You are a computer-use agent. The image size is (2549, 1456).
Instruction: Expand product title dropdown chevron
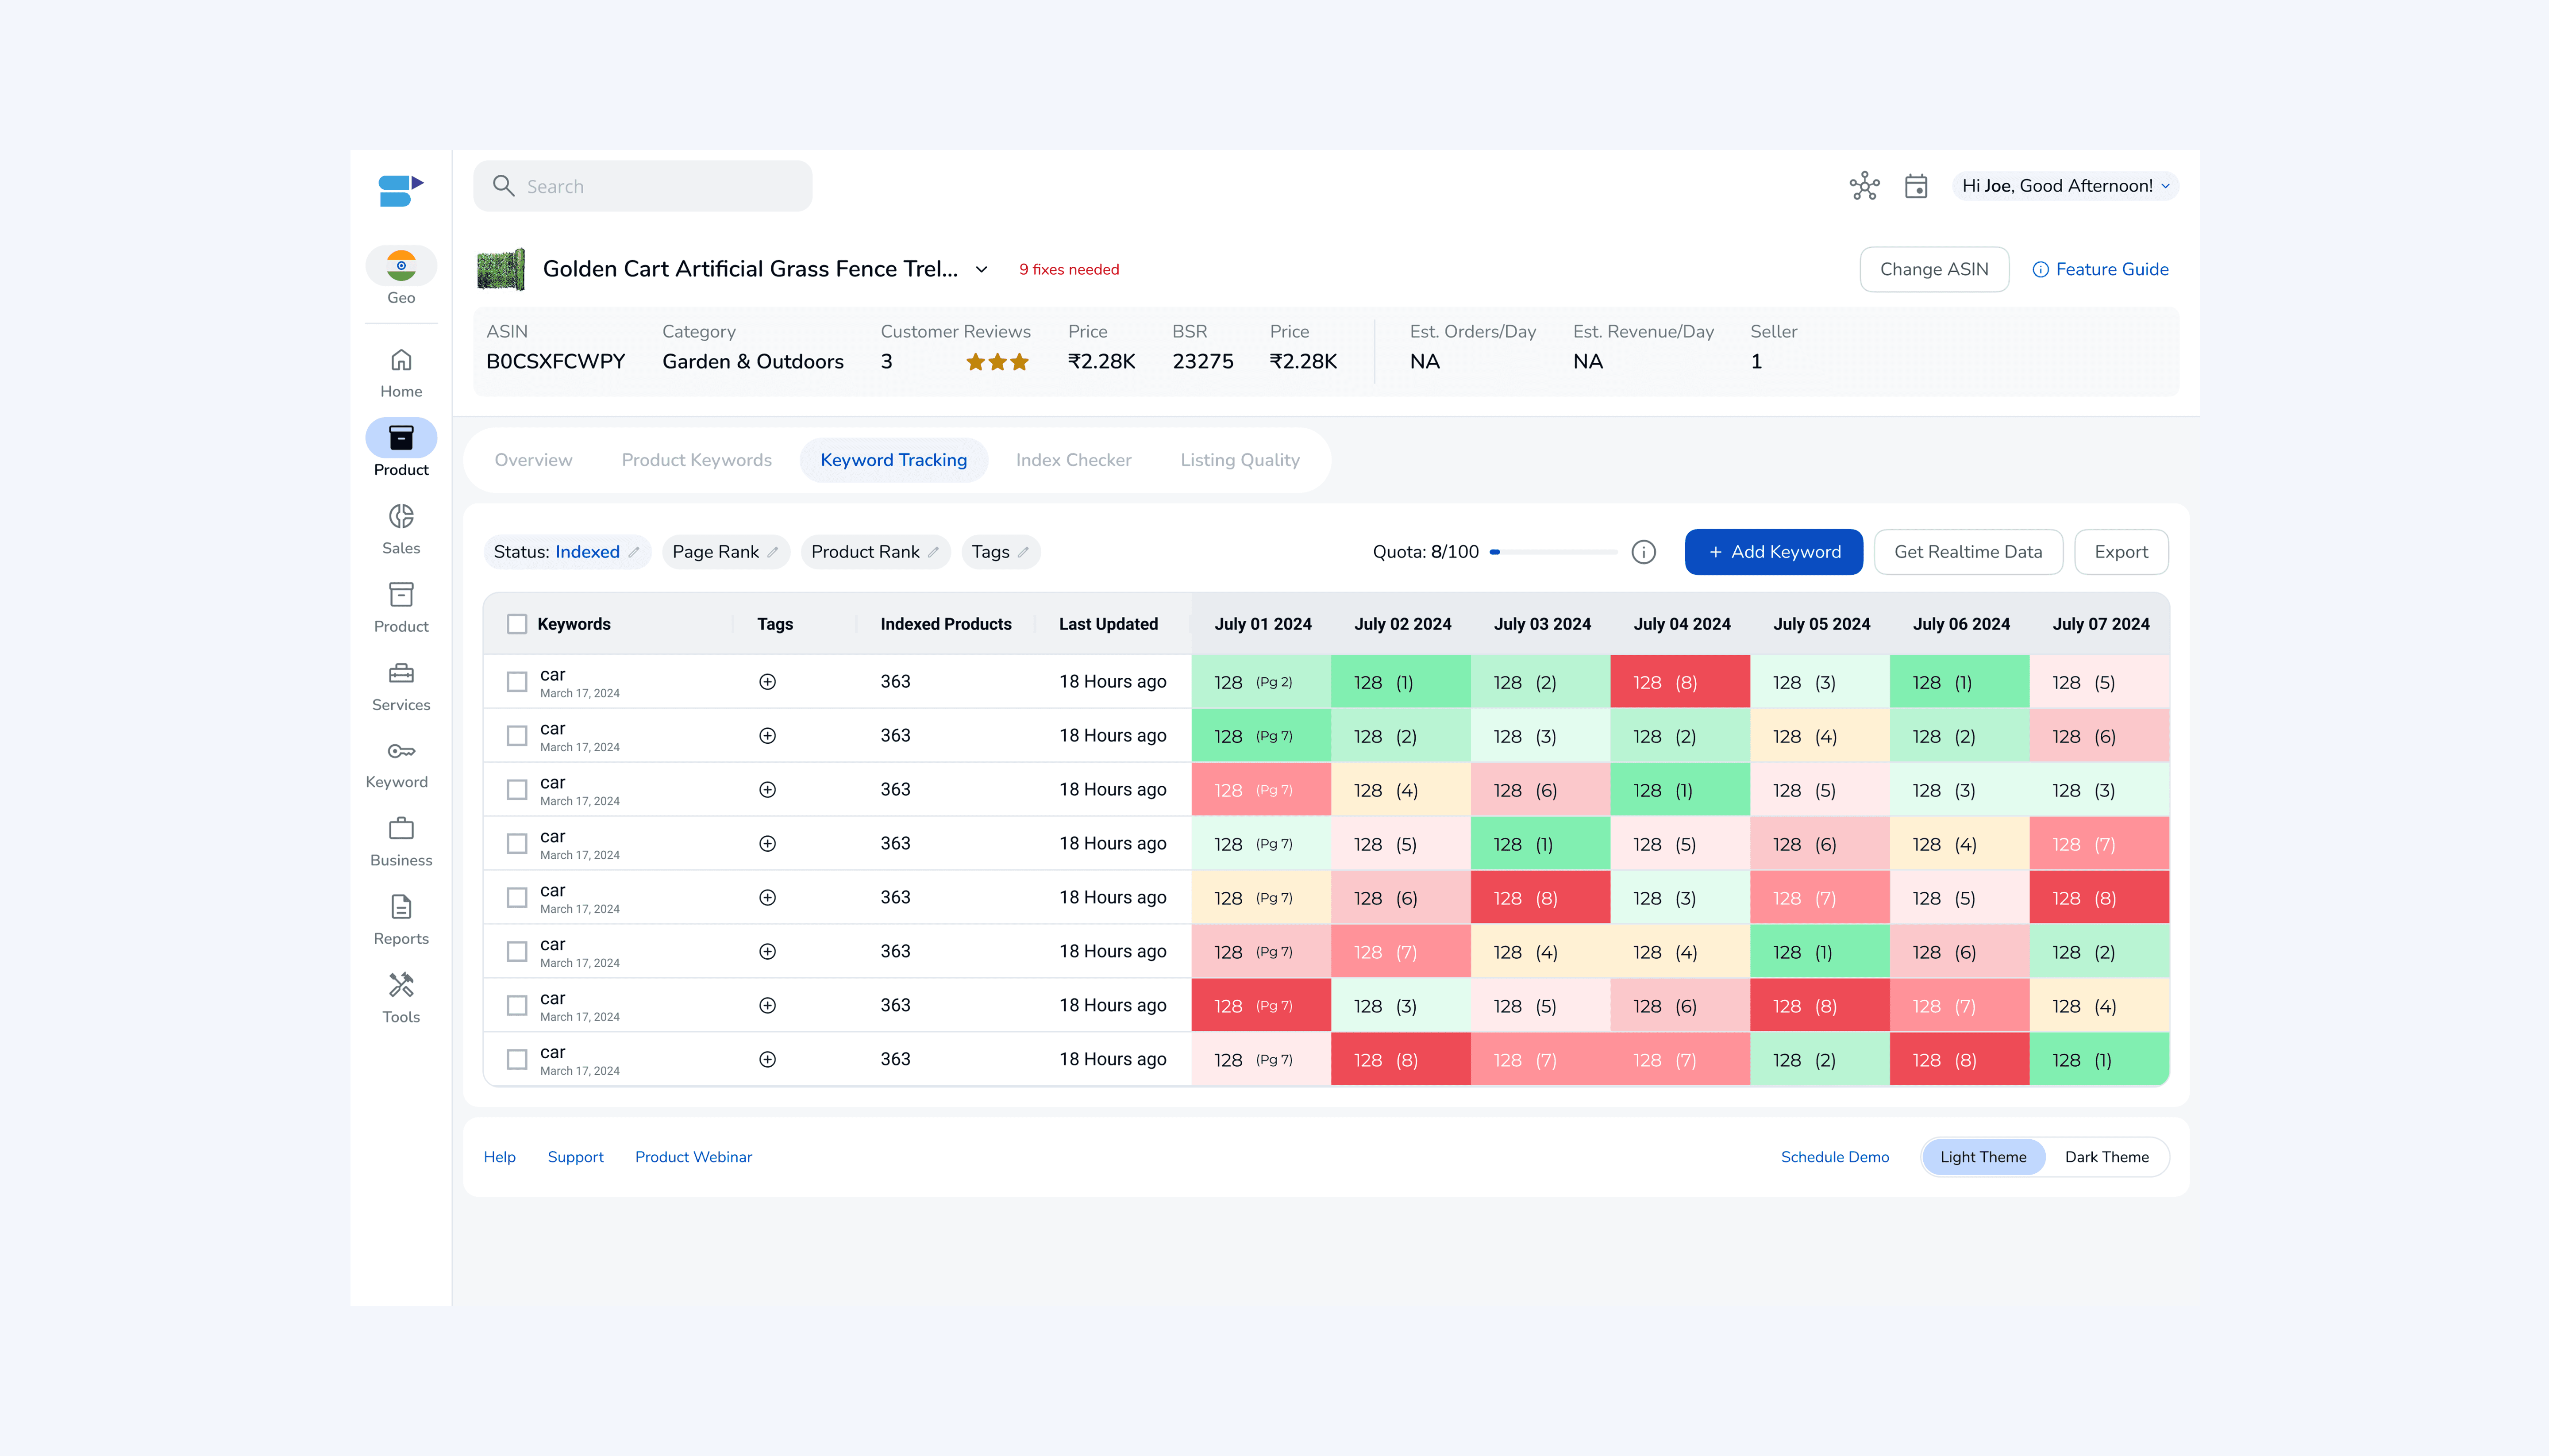coord(981,270)
